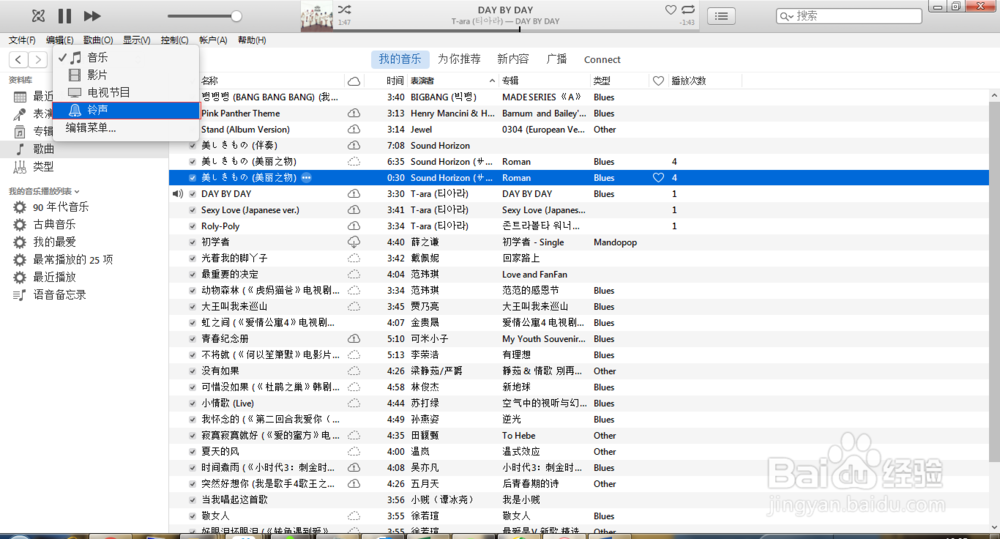This screenshot has height=539, width=1000.
Task: Click the vertical scrollbar of song list
Action: 994,281
